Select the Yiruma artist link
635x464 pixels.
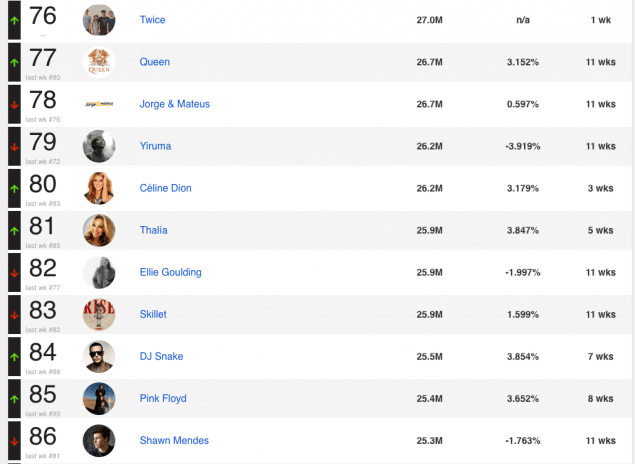click(x=155, y=146)
